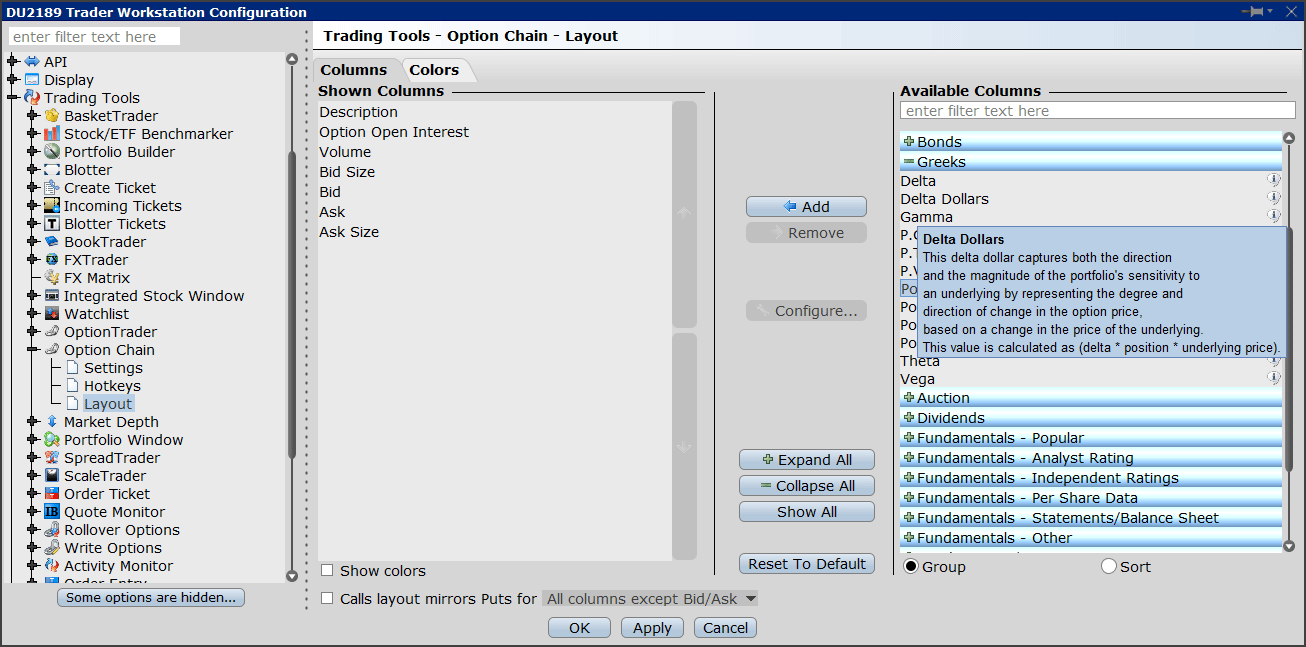
Task: Expand the Market Depth tree node
Action: tap(32, 422)
